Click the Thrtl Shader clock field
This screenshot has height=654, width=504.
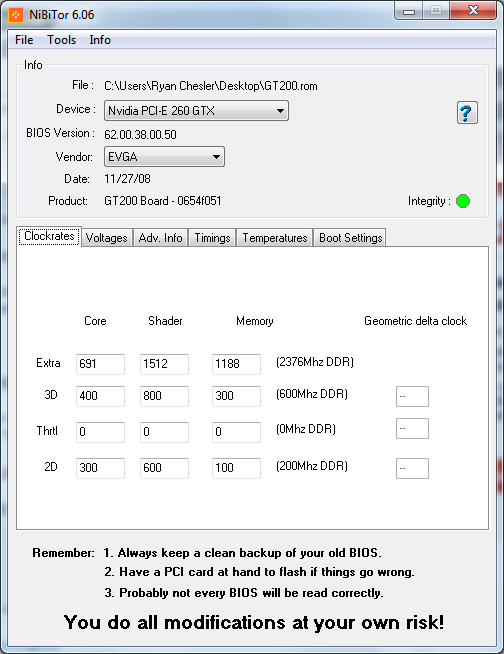164,432
